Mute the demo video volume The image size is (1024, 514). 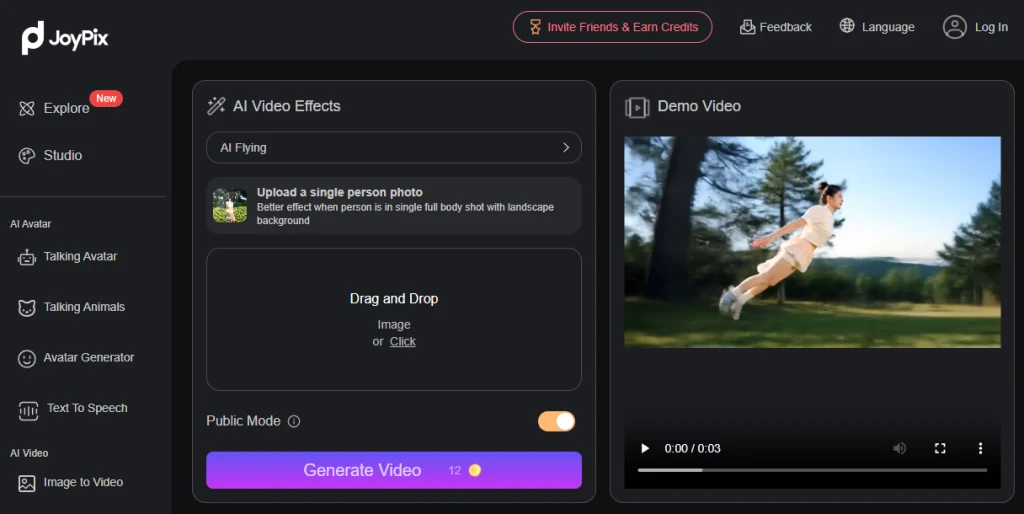coord(899,448)
